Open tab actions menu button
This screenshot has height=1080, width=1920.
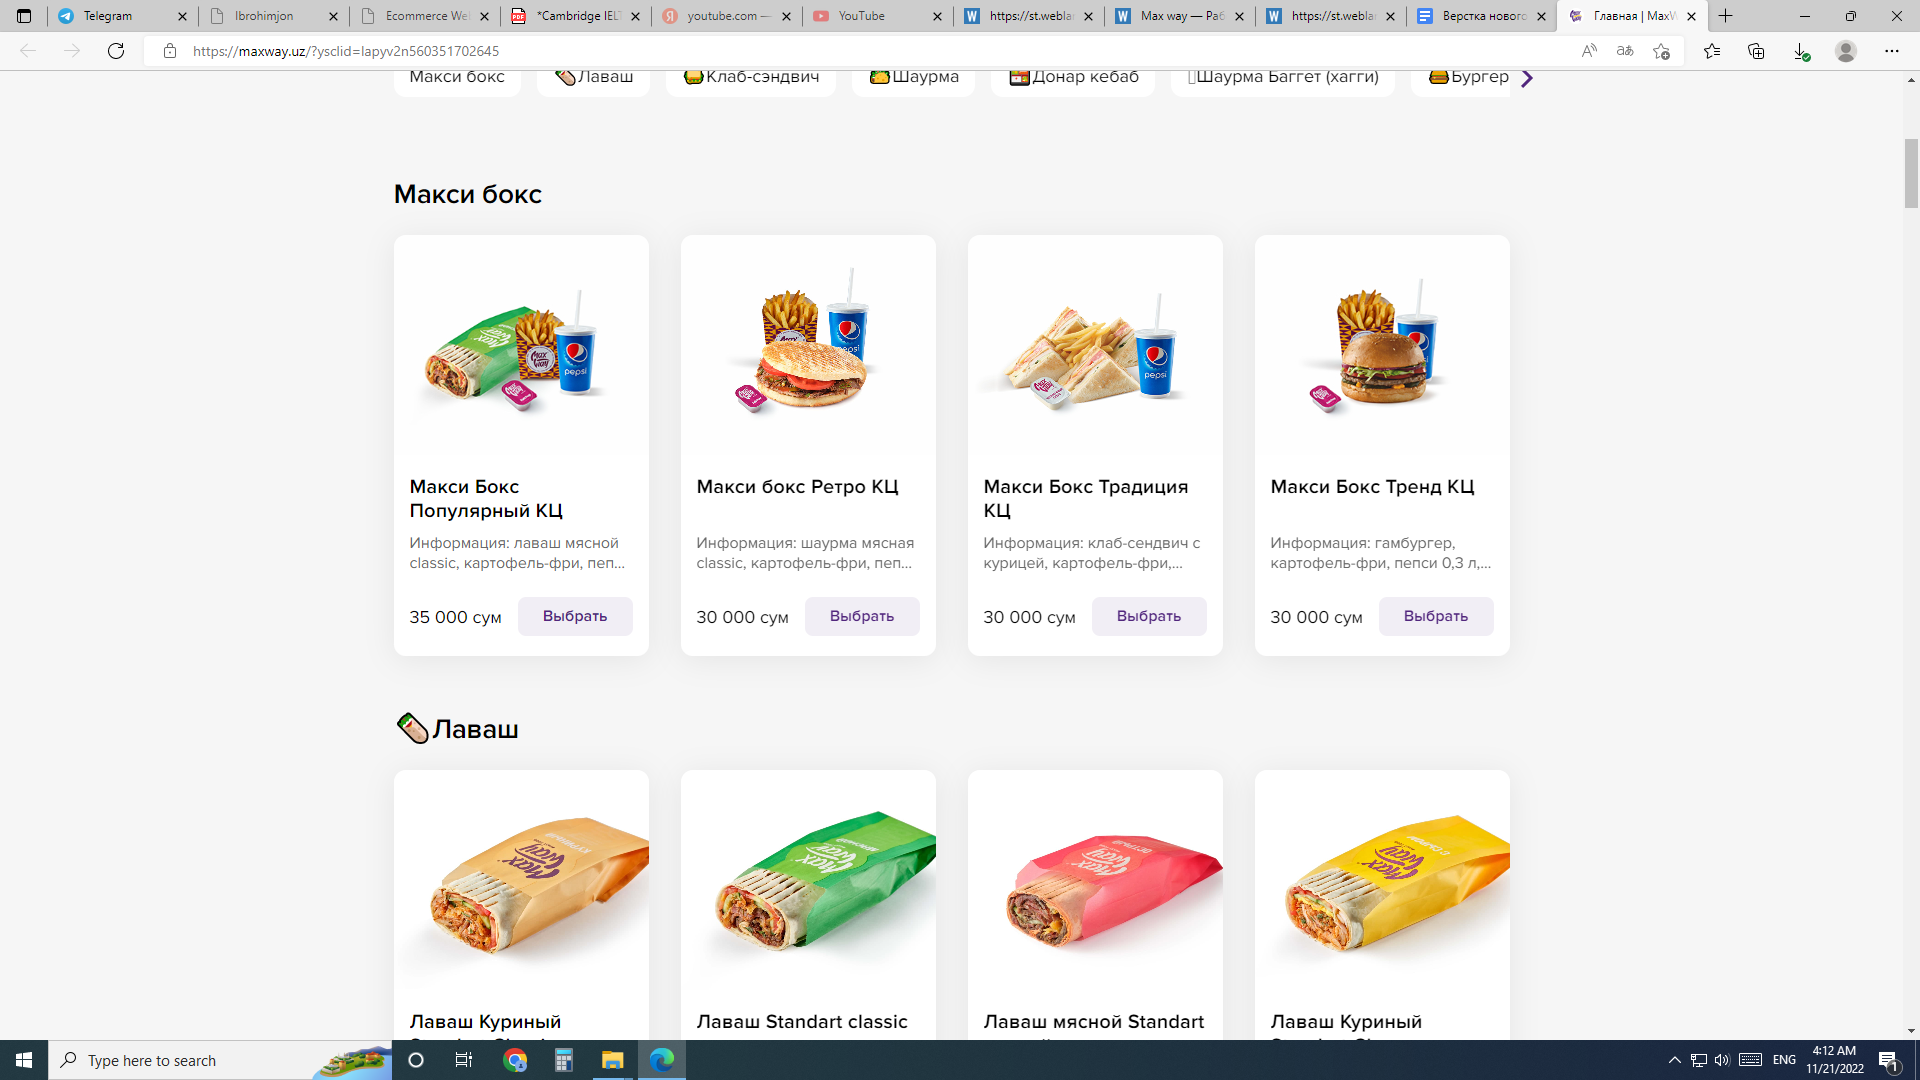[24, 16]
